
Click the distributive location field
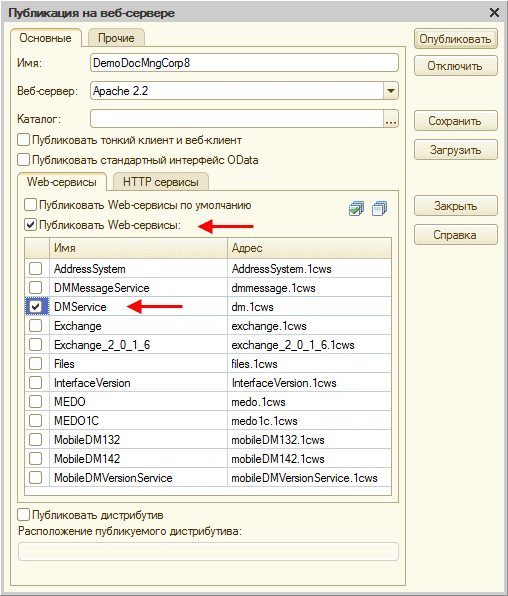208,551
